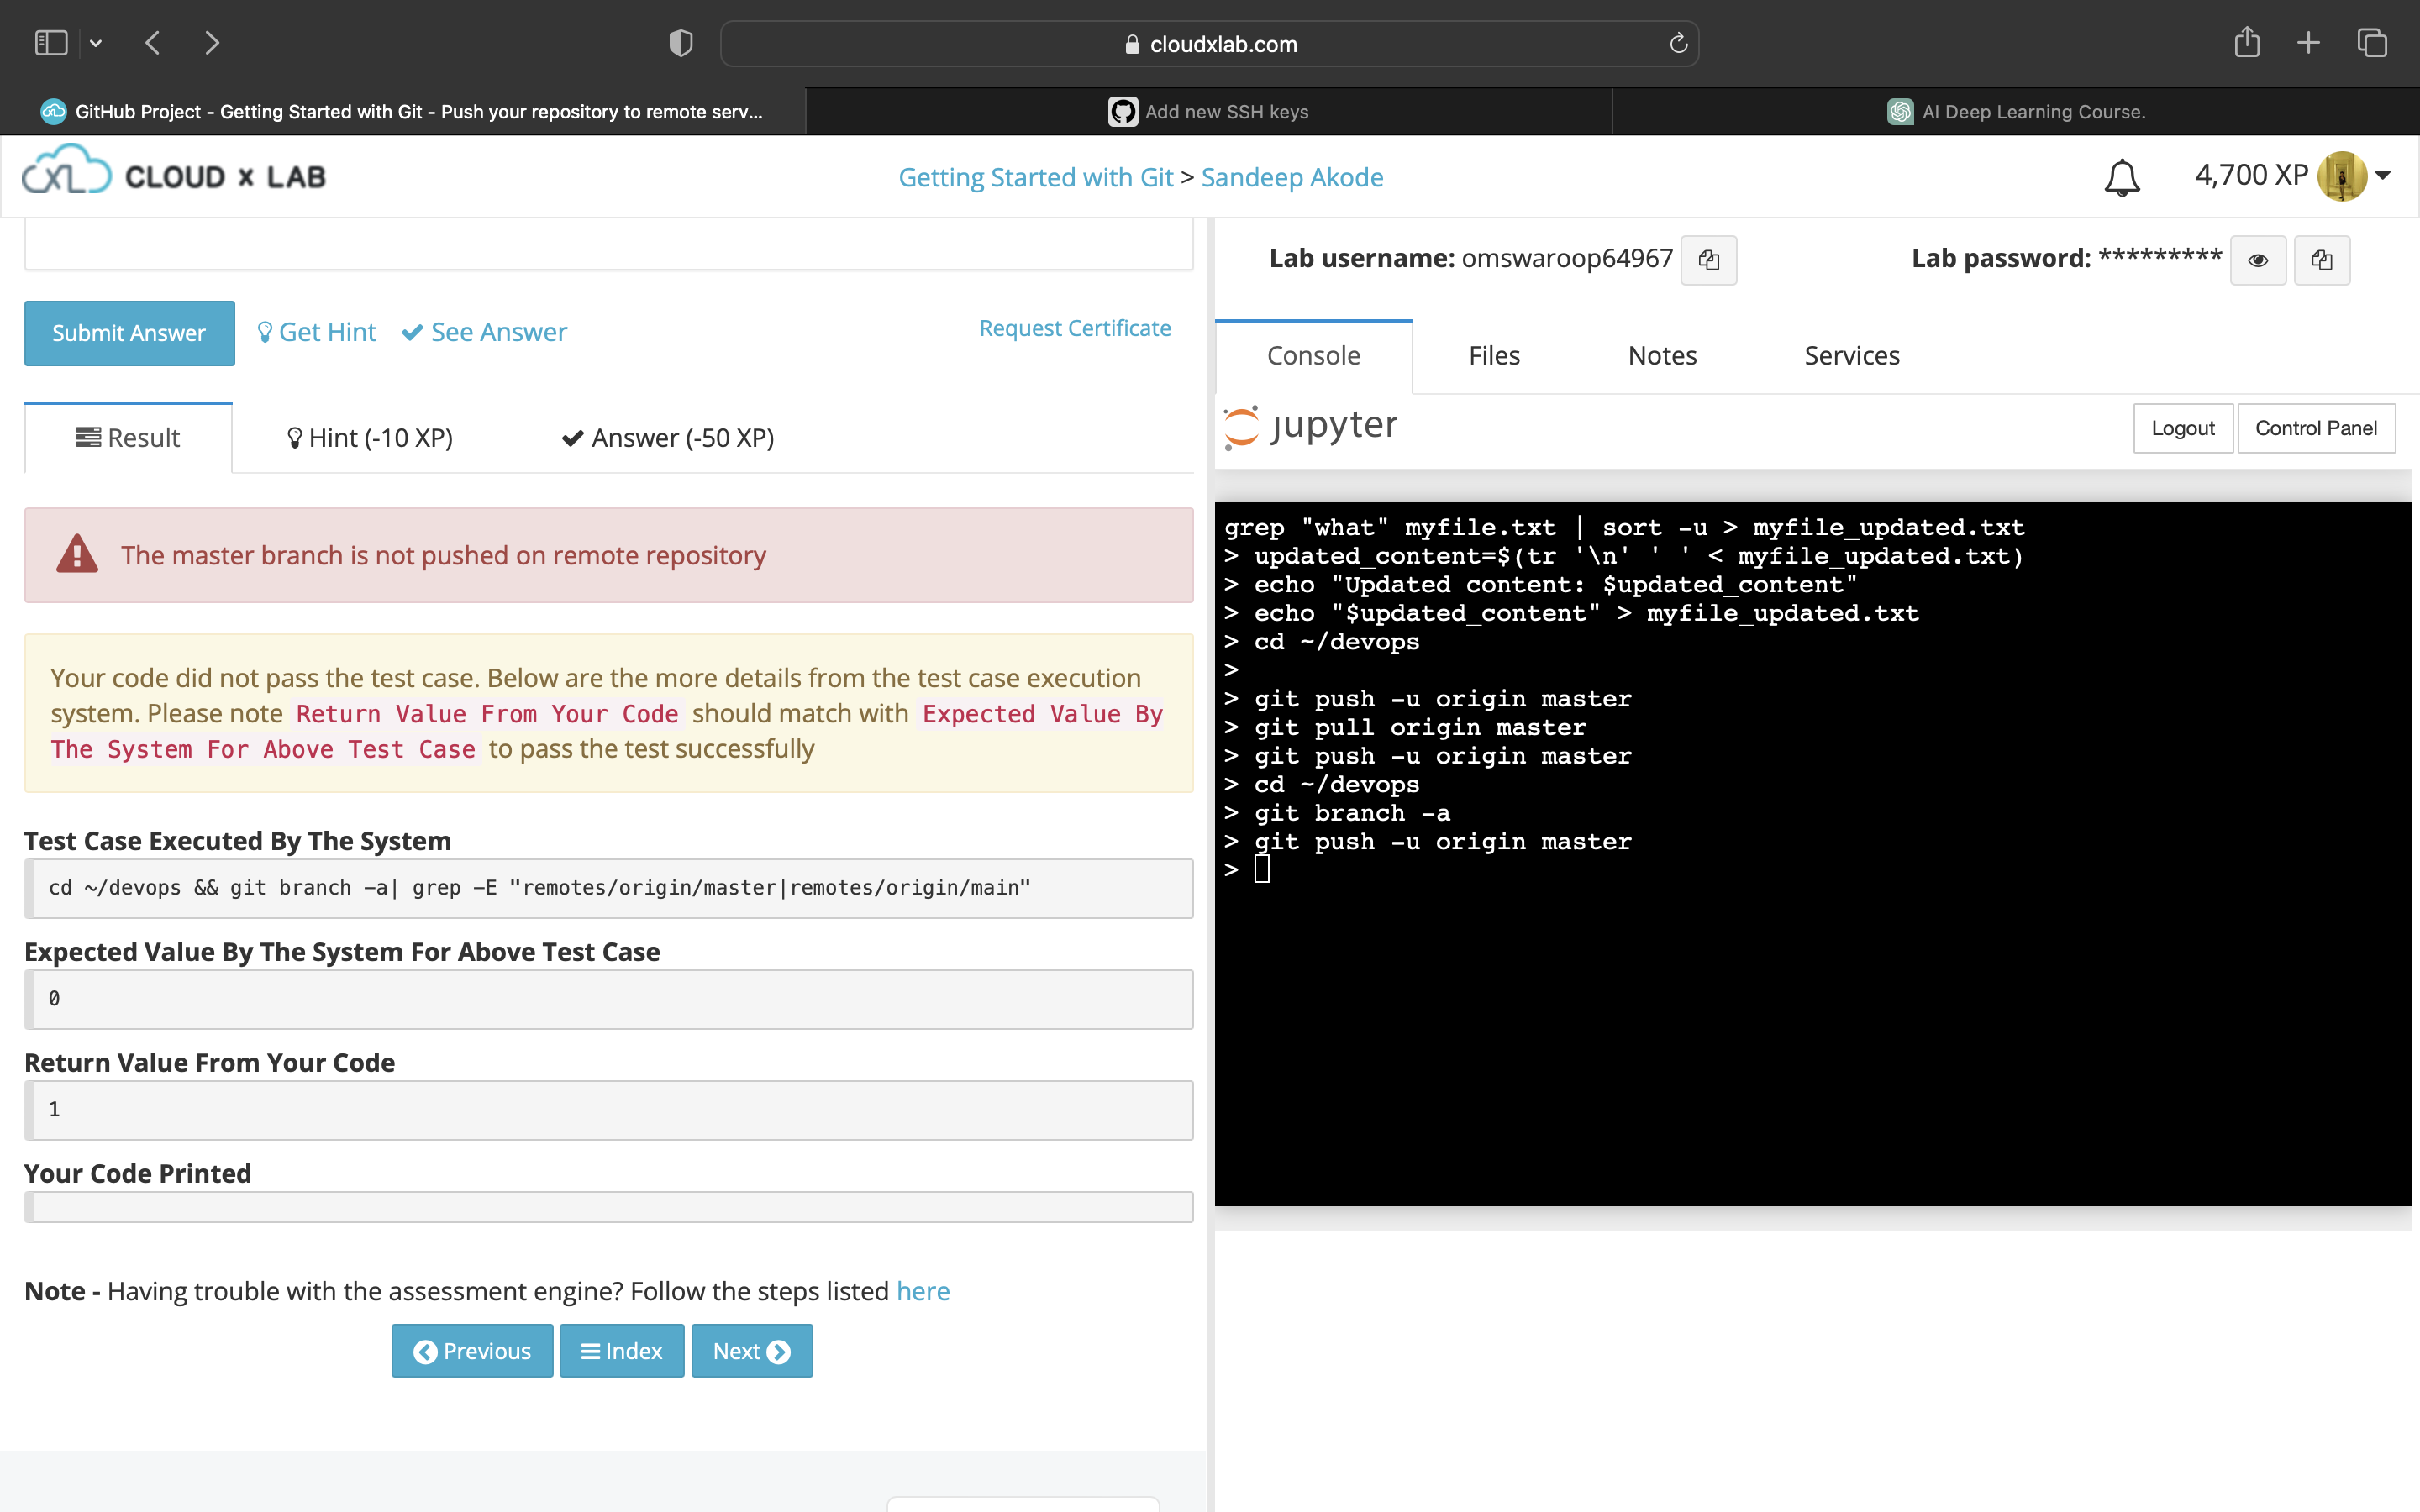Screen dimensions: 2420x1512
Task: Select the Result tab
Action: click(128, 438)
